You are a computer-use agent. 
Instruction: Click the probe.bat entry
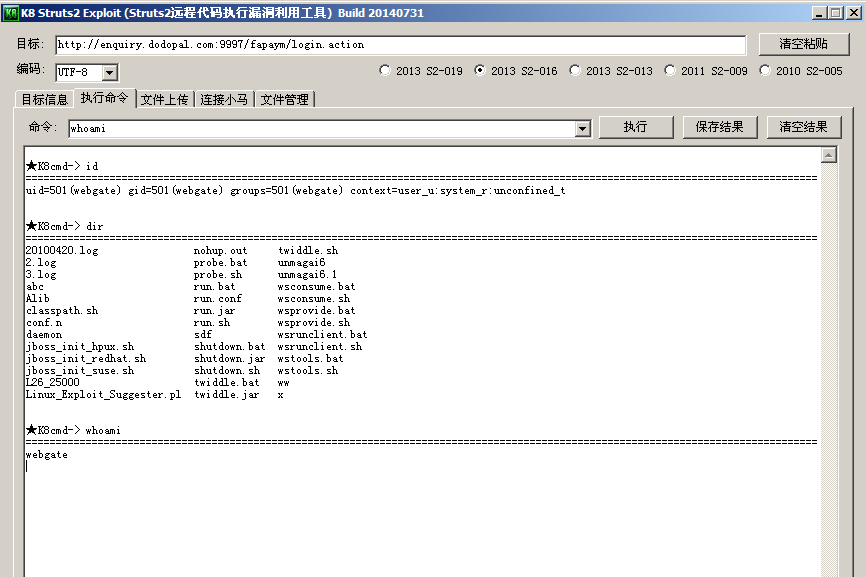point(220,262)
